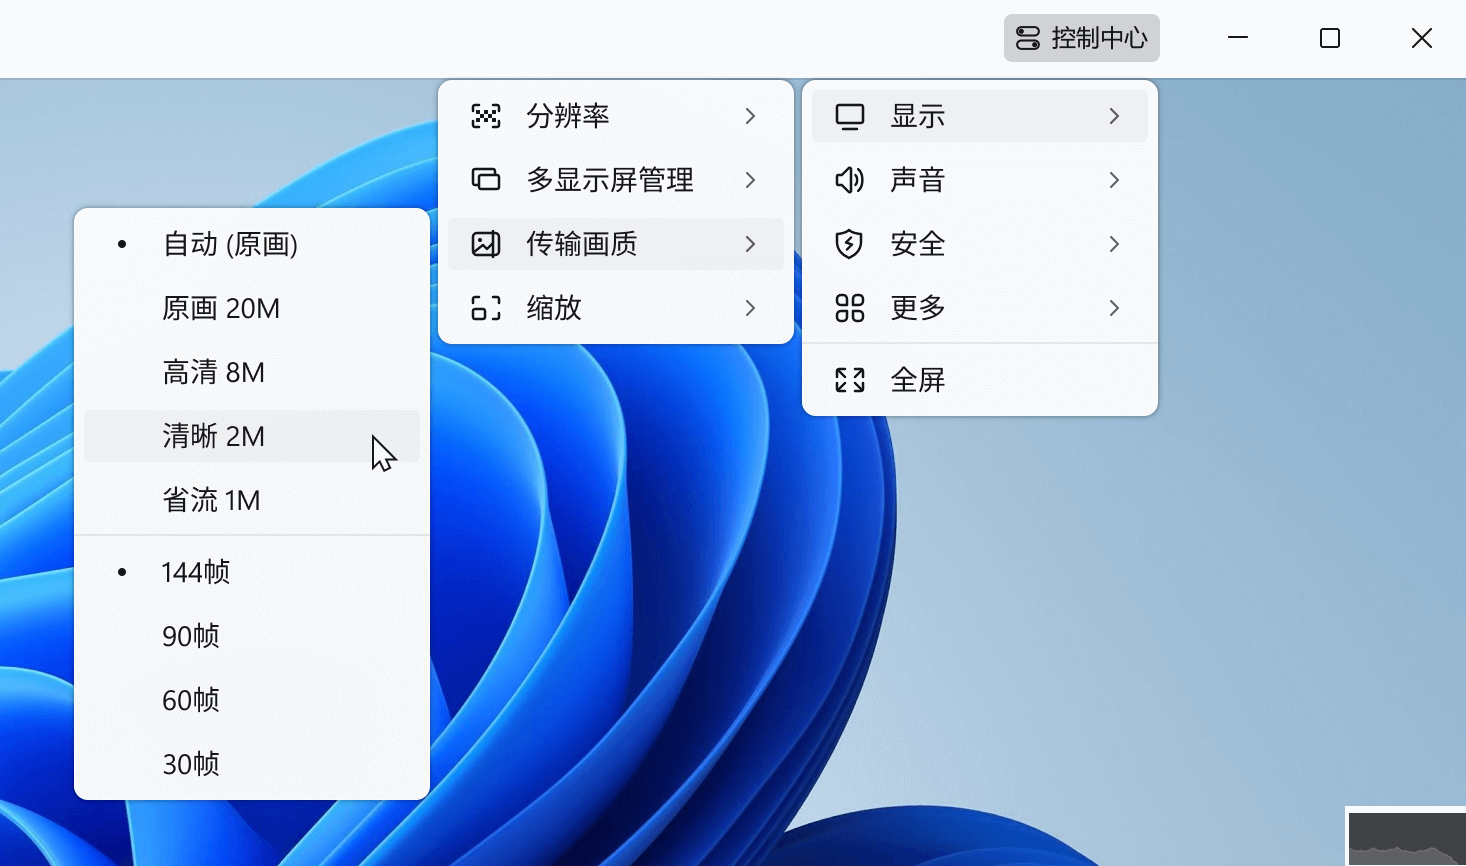Click the 全屏 fullscreen icon

pos(849,380)
